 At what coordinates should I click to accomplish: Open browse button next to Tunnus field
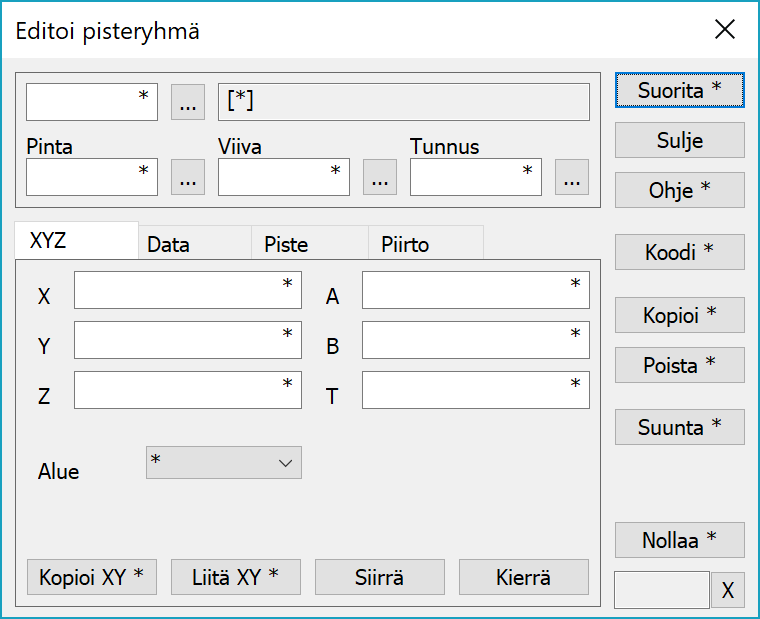tap(571, 177)
